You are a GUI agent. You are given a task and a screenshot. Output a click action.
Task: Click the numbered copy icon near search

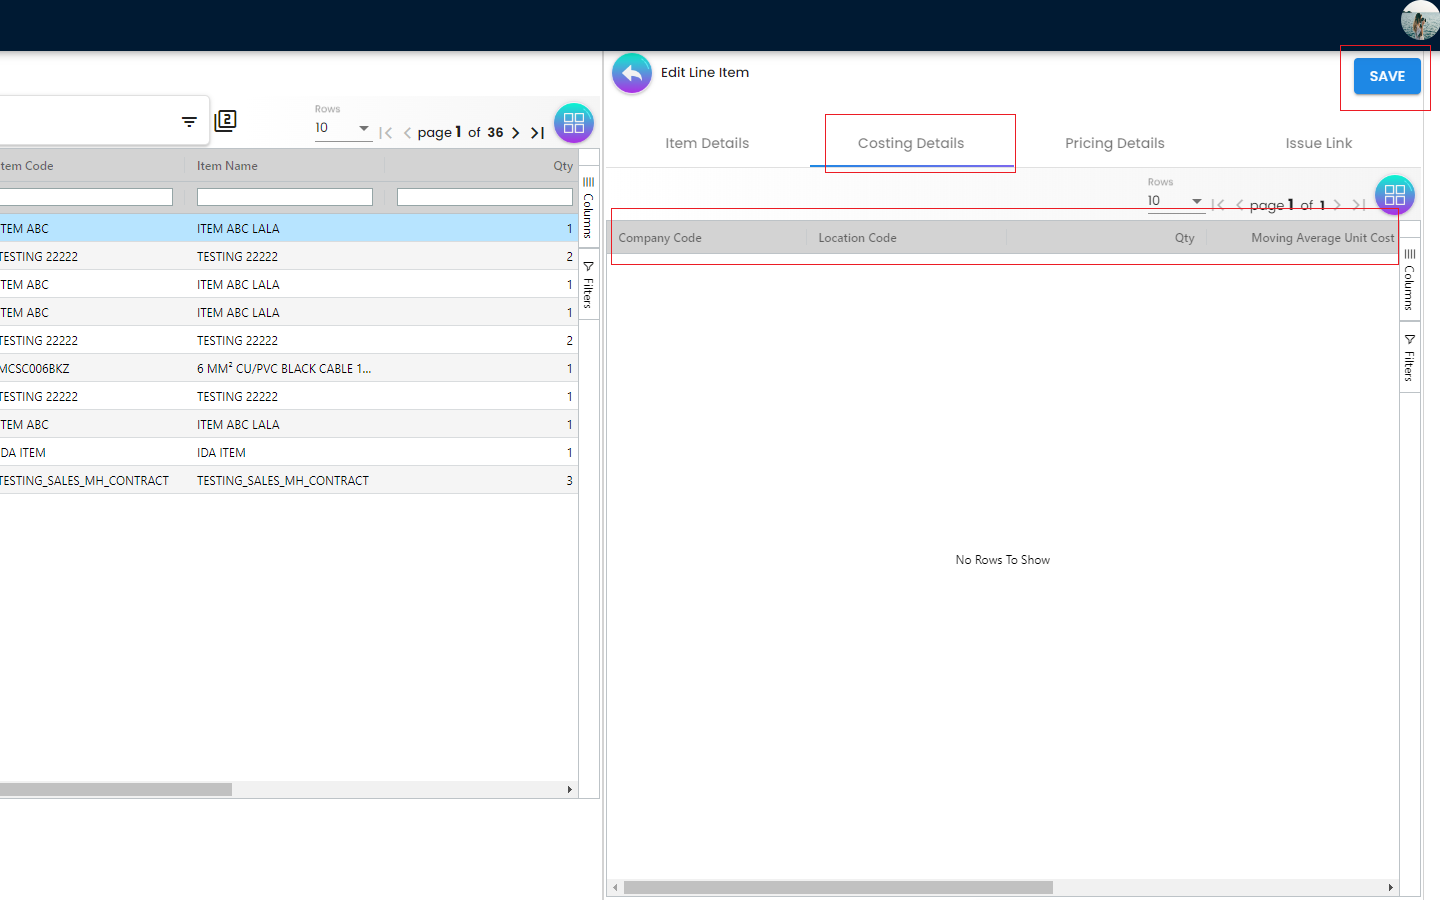226,121
